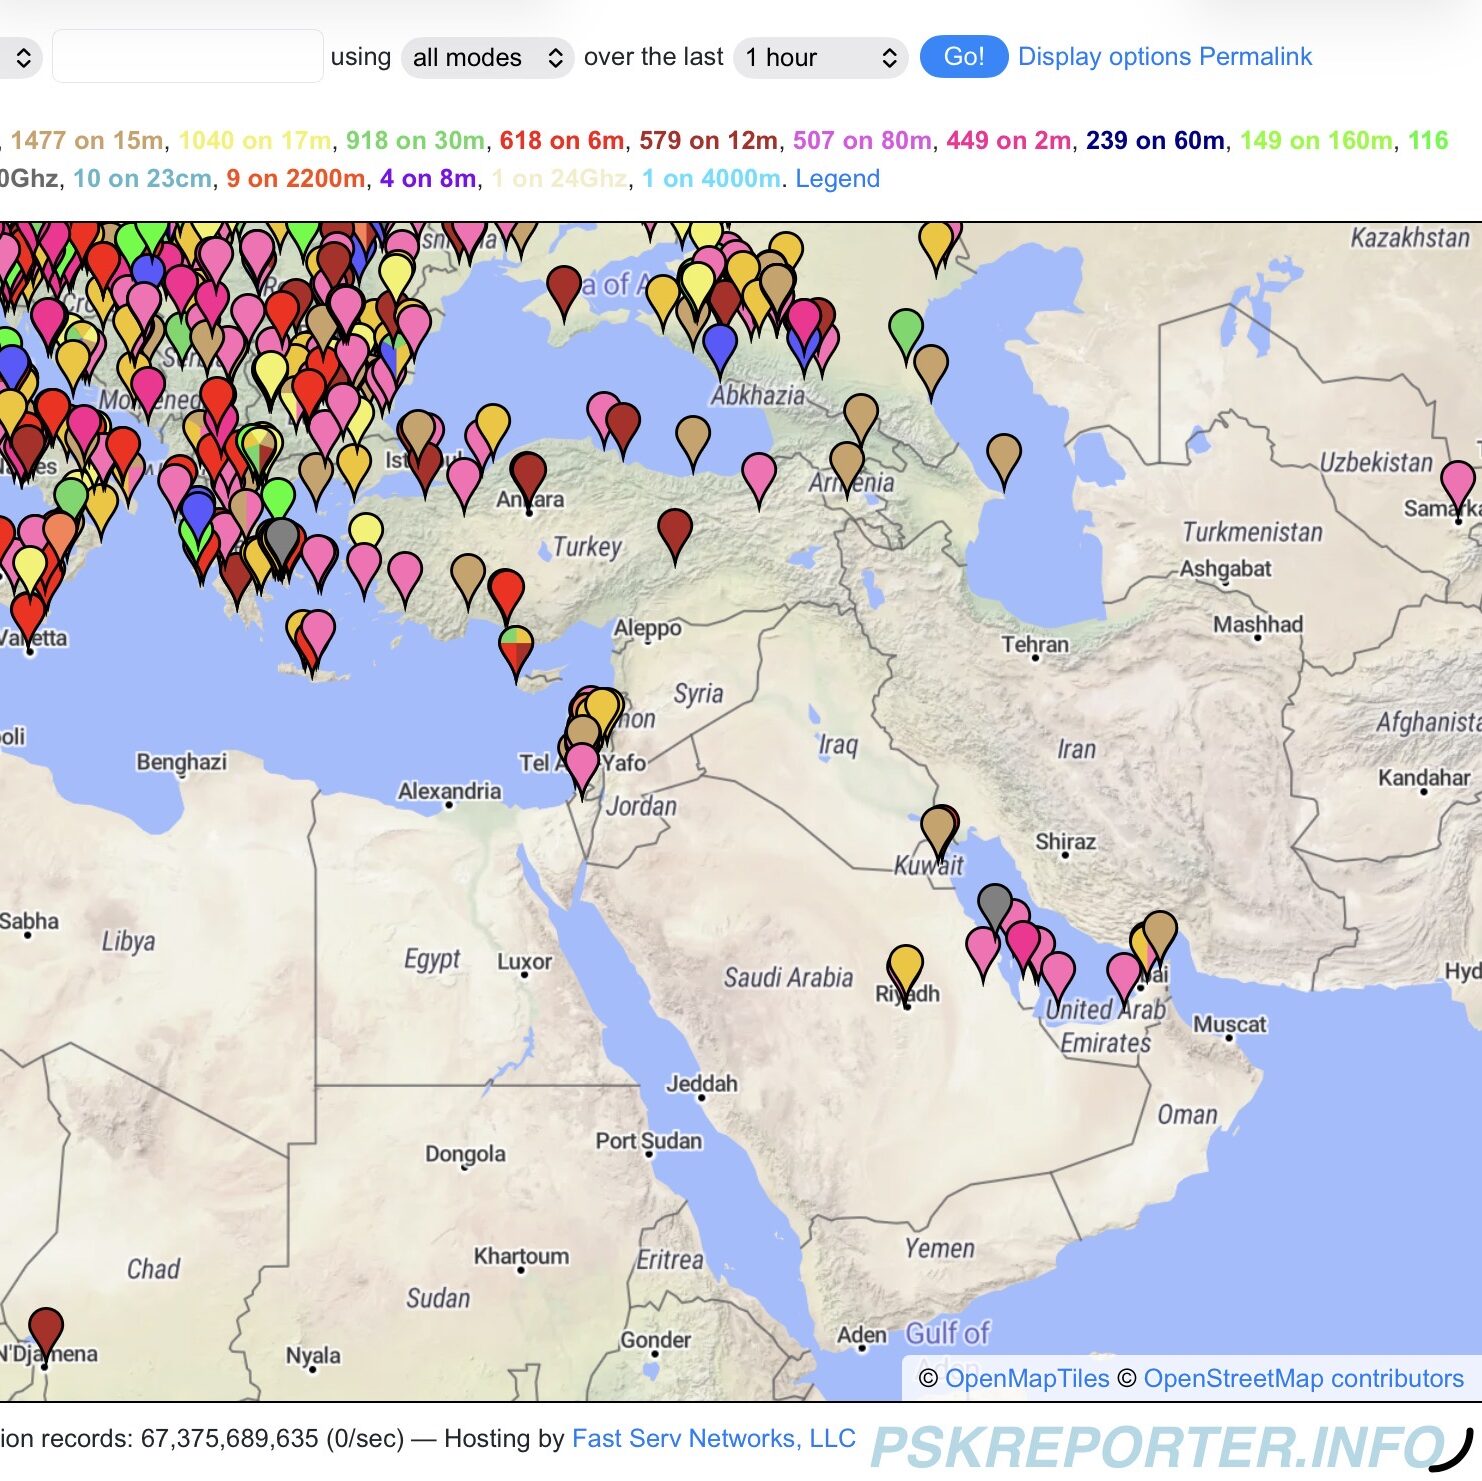Expand the "1 hour" time range dropdown
Image resolution: width=1482 pixels, height=1481 pixels.
click(820, 57)
